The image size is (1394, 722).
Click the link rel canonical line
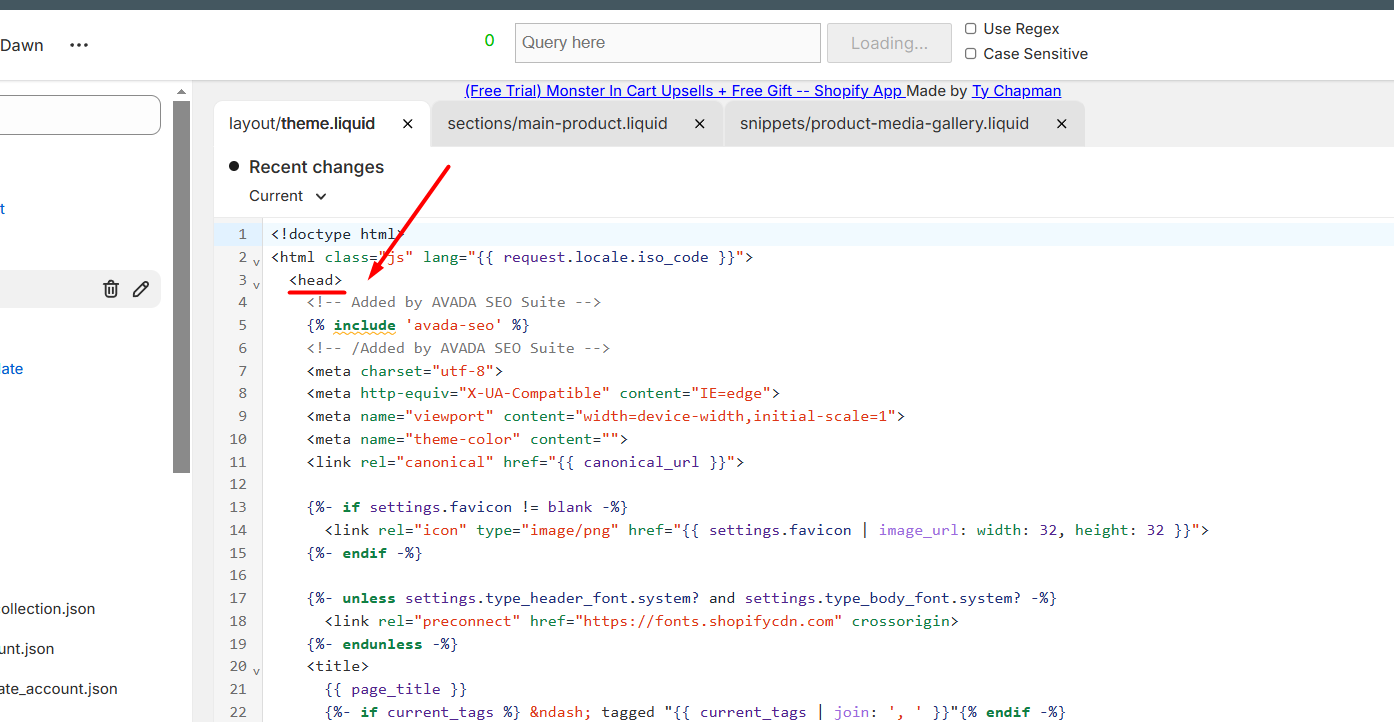pyautogui.click(x=525, y=462)
